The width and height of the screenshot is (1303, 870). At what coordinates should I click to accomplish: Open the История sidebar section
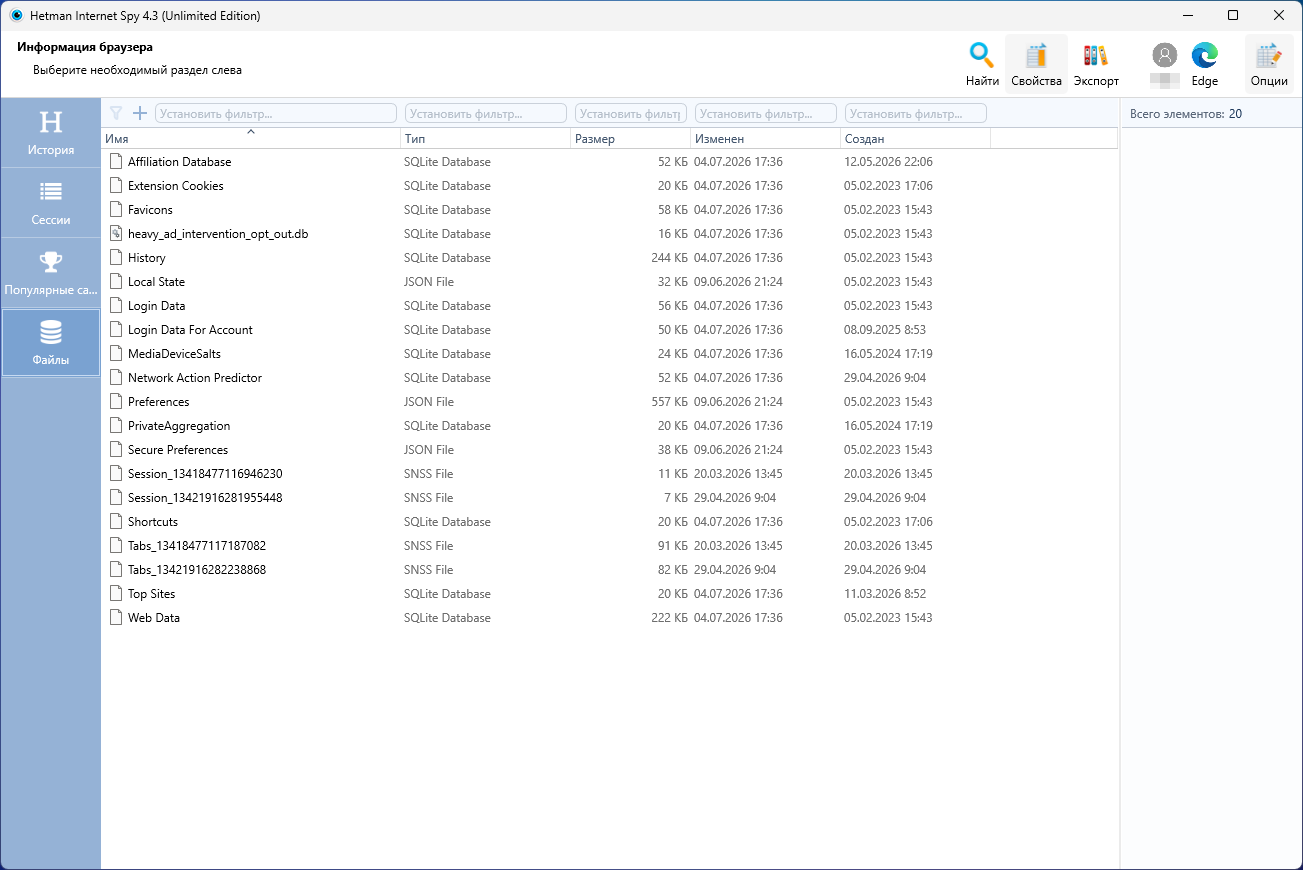pyautogui.click(x=51, y=133)
